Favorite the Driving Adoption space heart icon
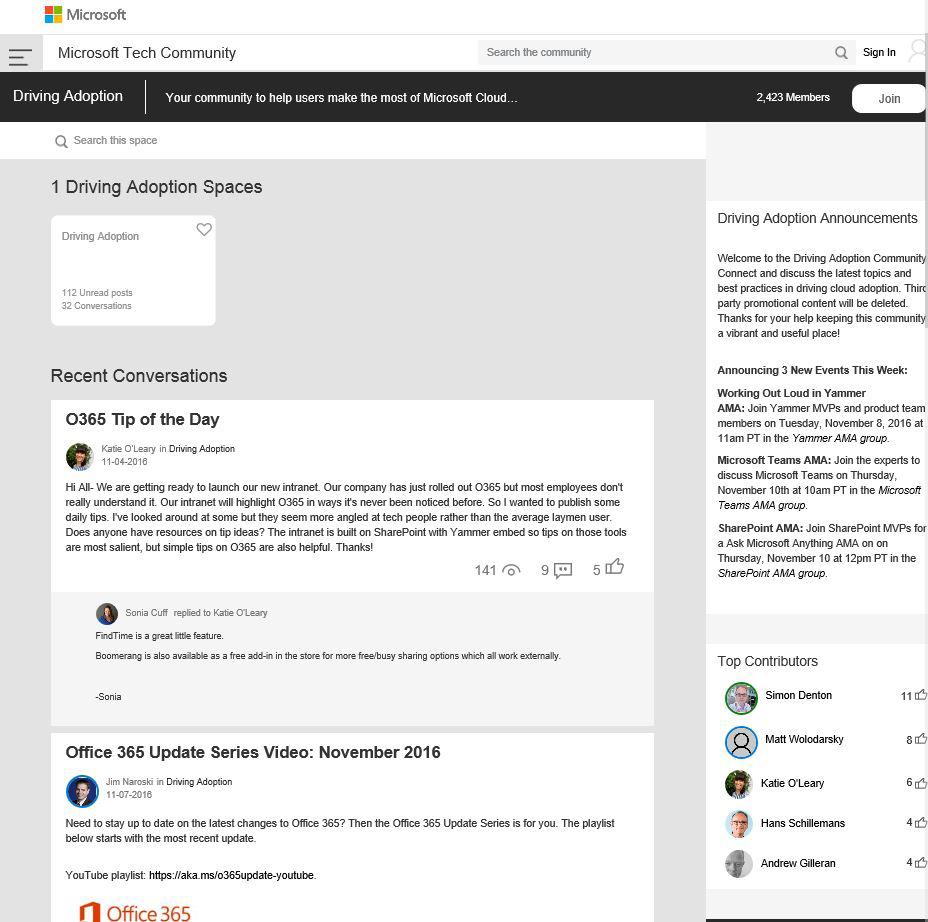The height and width of the screenshot is (922, 928). pos(204,230)
